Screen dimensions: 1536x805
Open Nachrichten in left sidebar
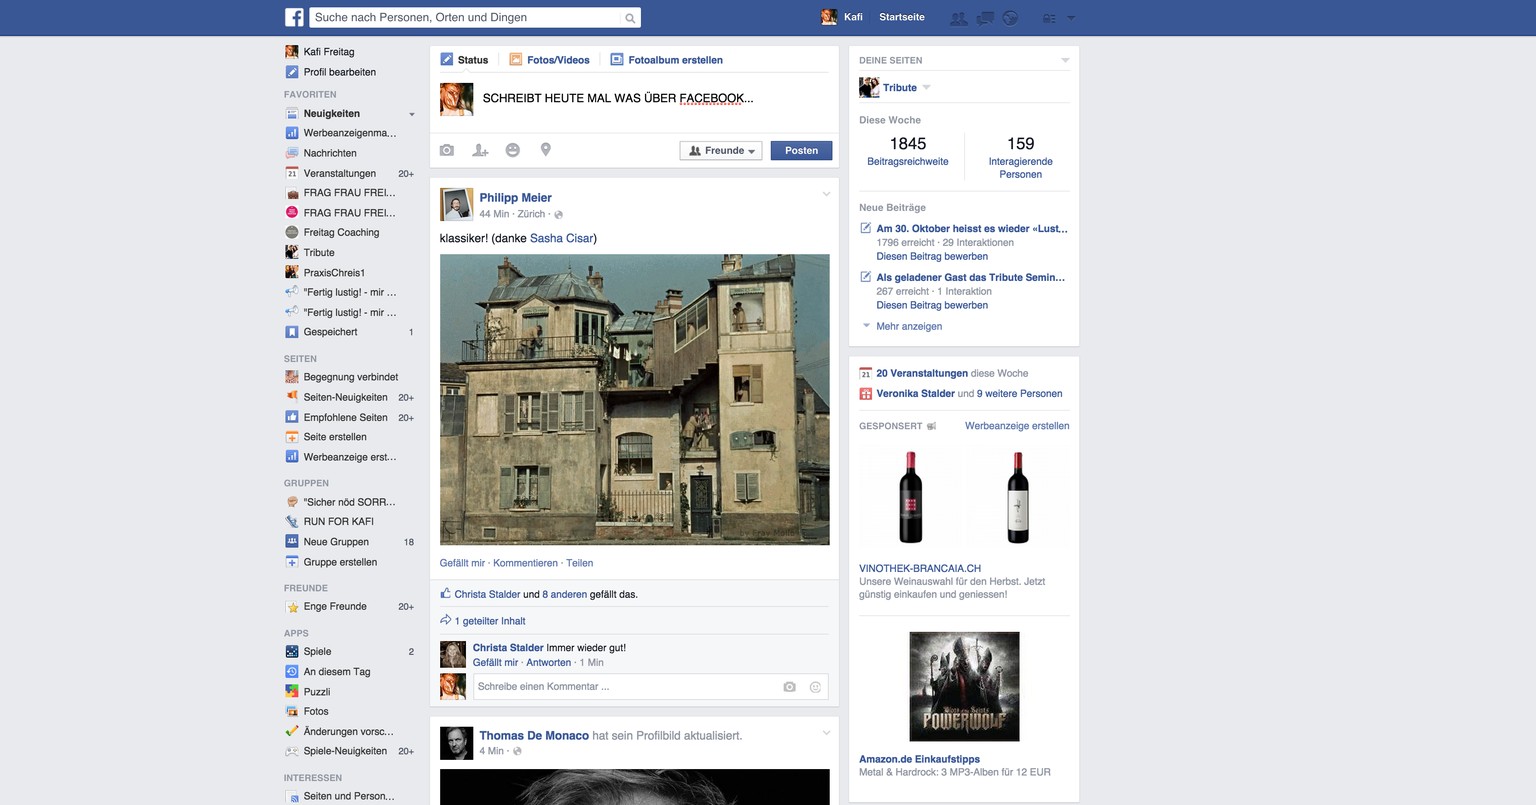pyautogui.click(x=330, y=153)
